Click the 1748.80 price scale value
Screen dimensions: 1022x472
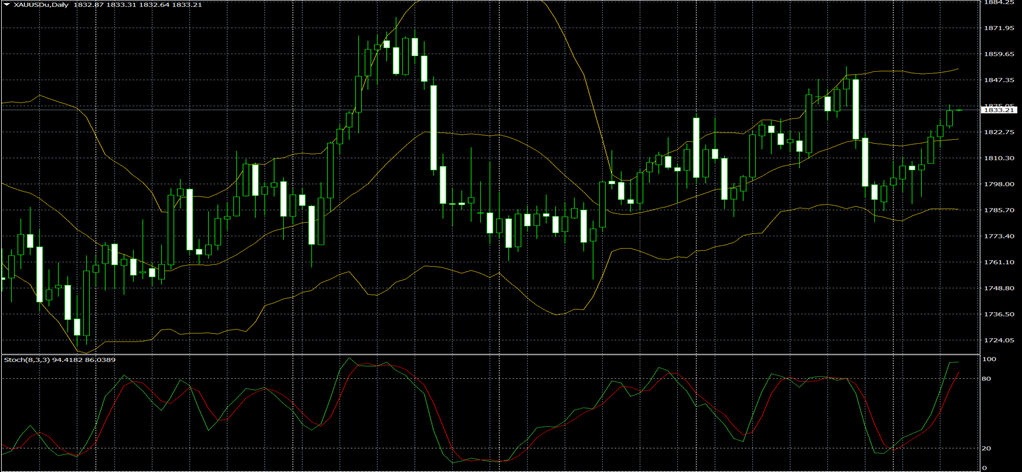(997, 288)
